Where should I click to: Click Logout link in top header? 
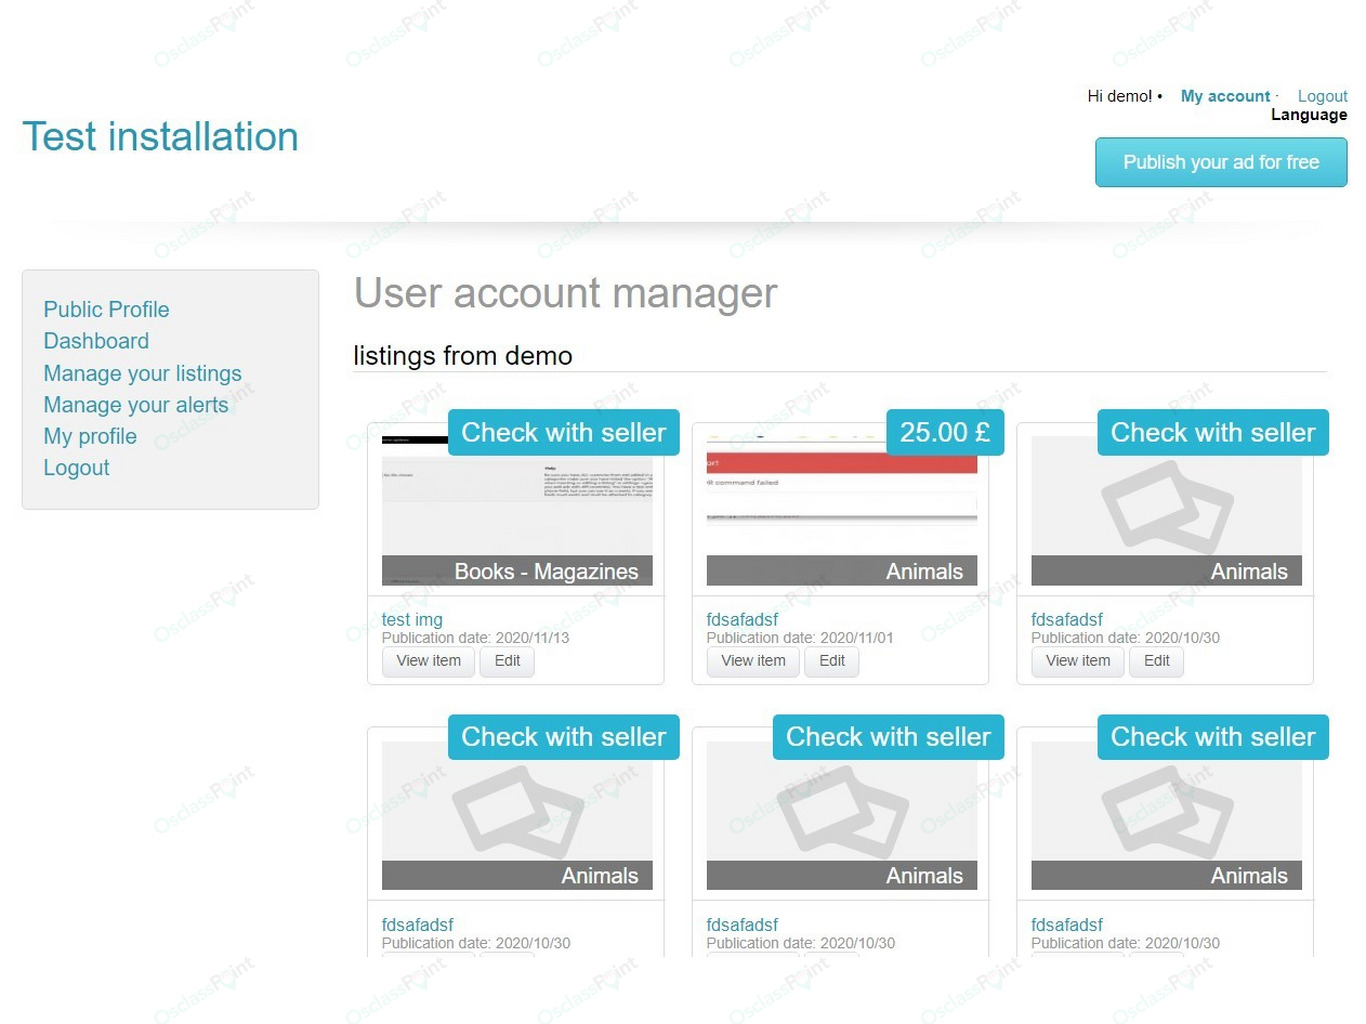1322,96
